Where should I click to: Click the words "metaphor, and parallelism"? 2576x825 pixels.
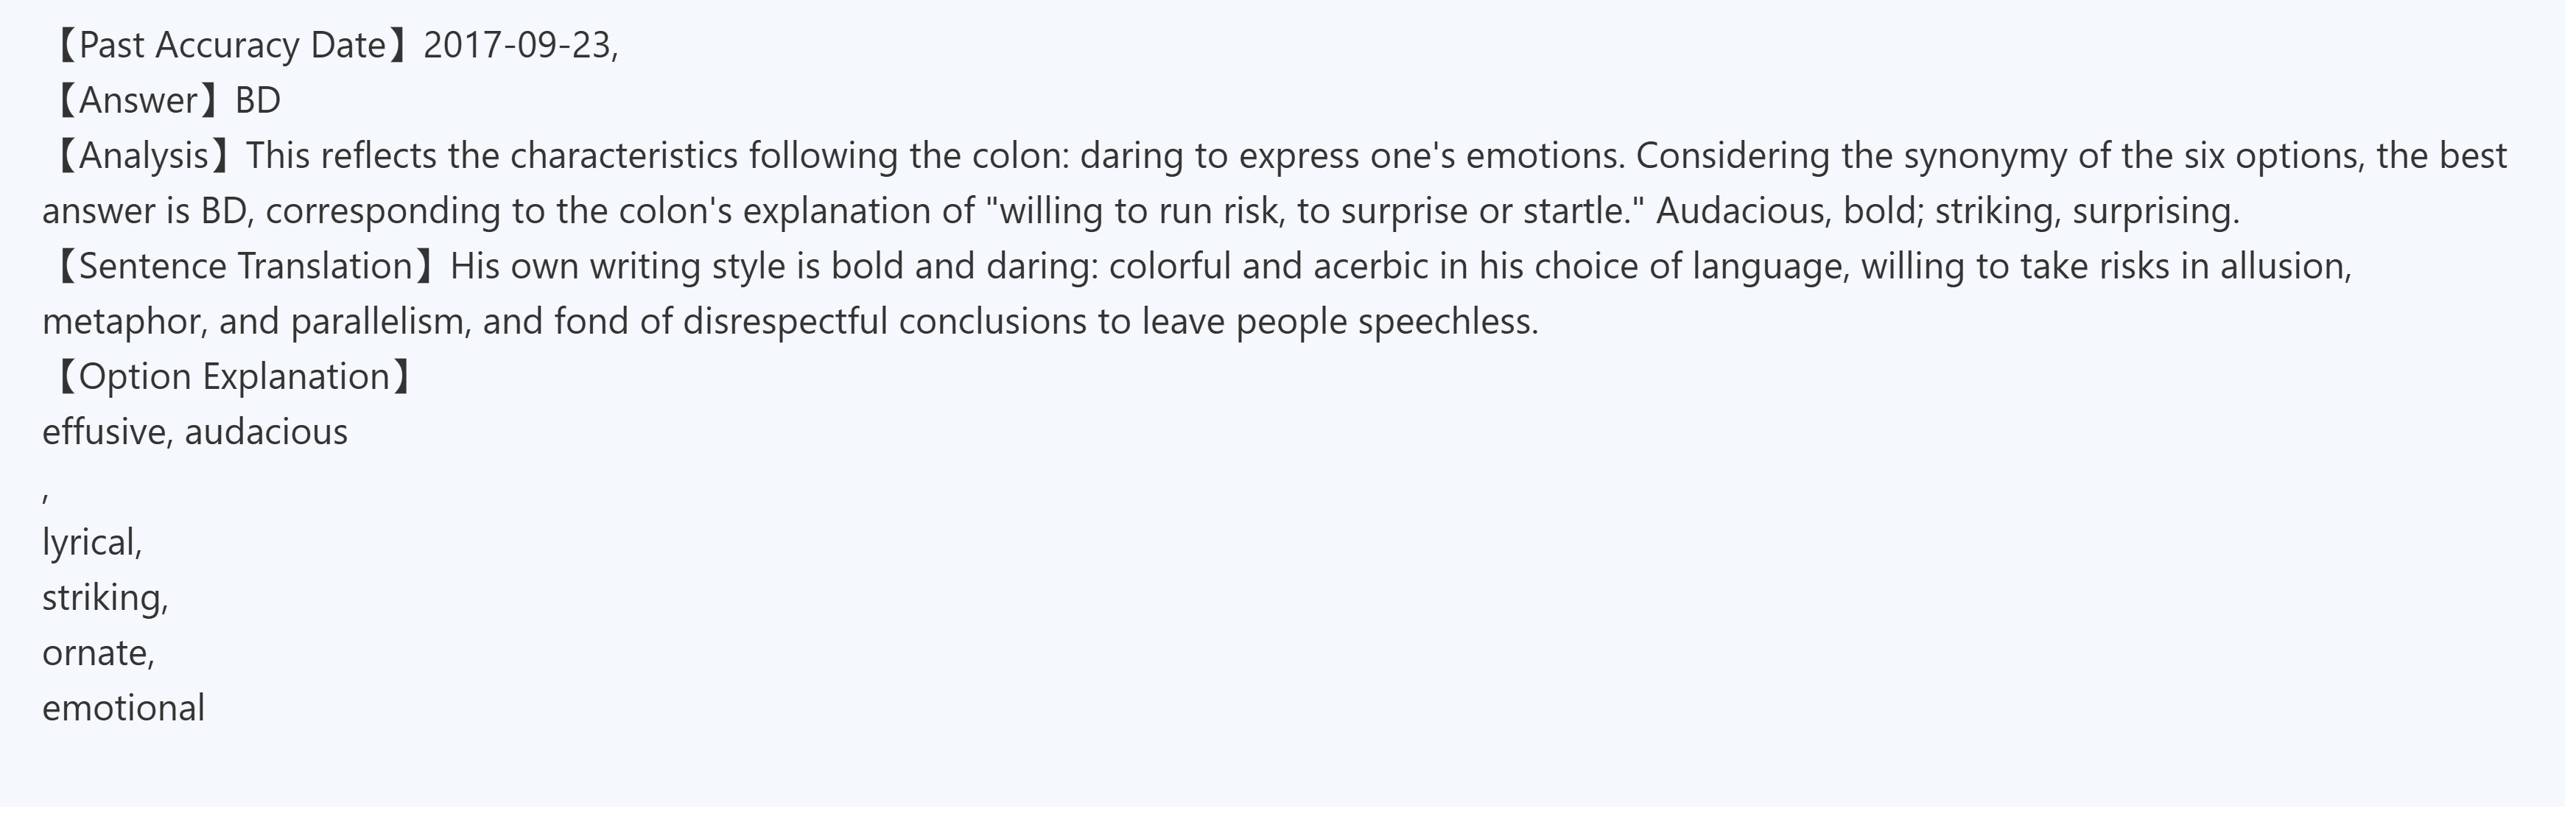pos(256,322)
